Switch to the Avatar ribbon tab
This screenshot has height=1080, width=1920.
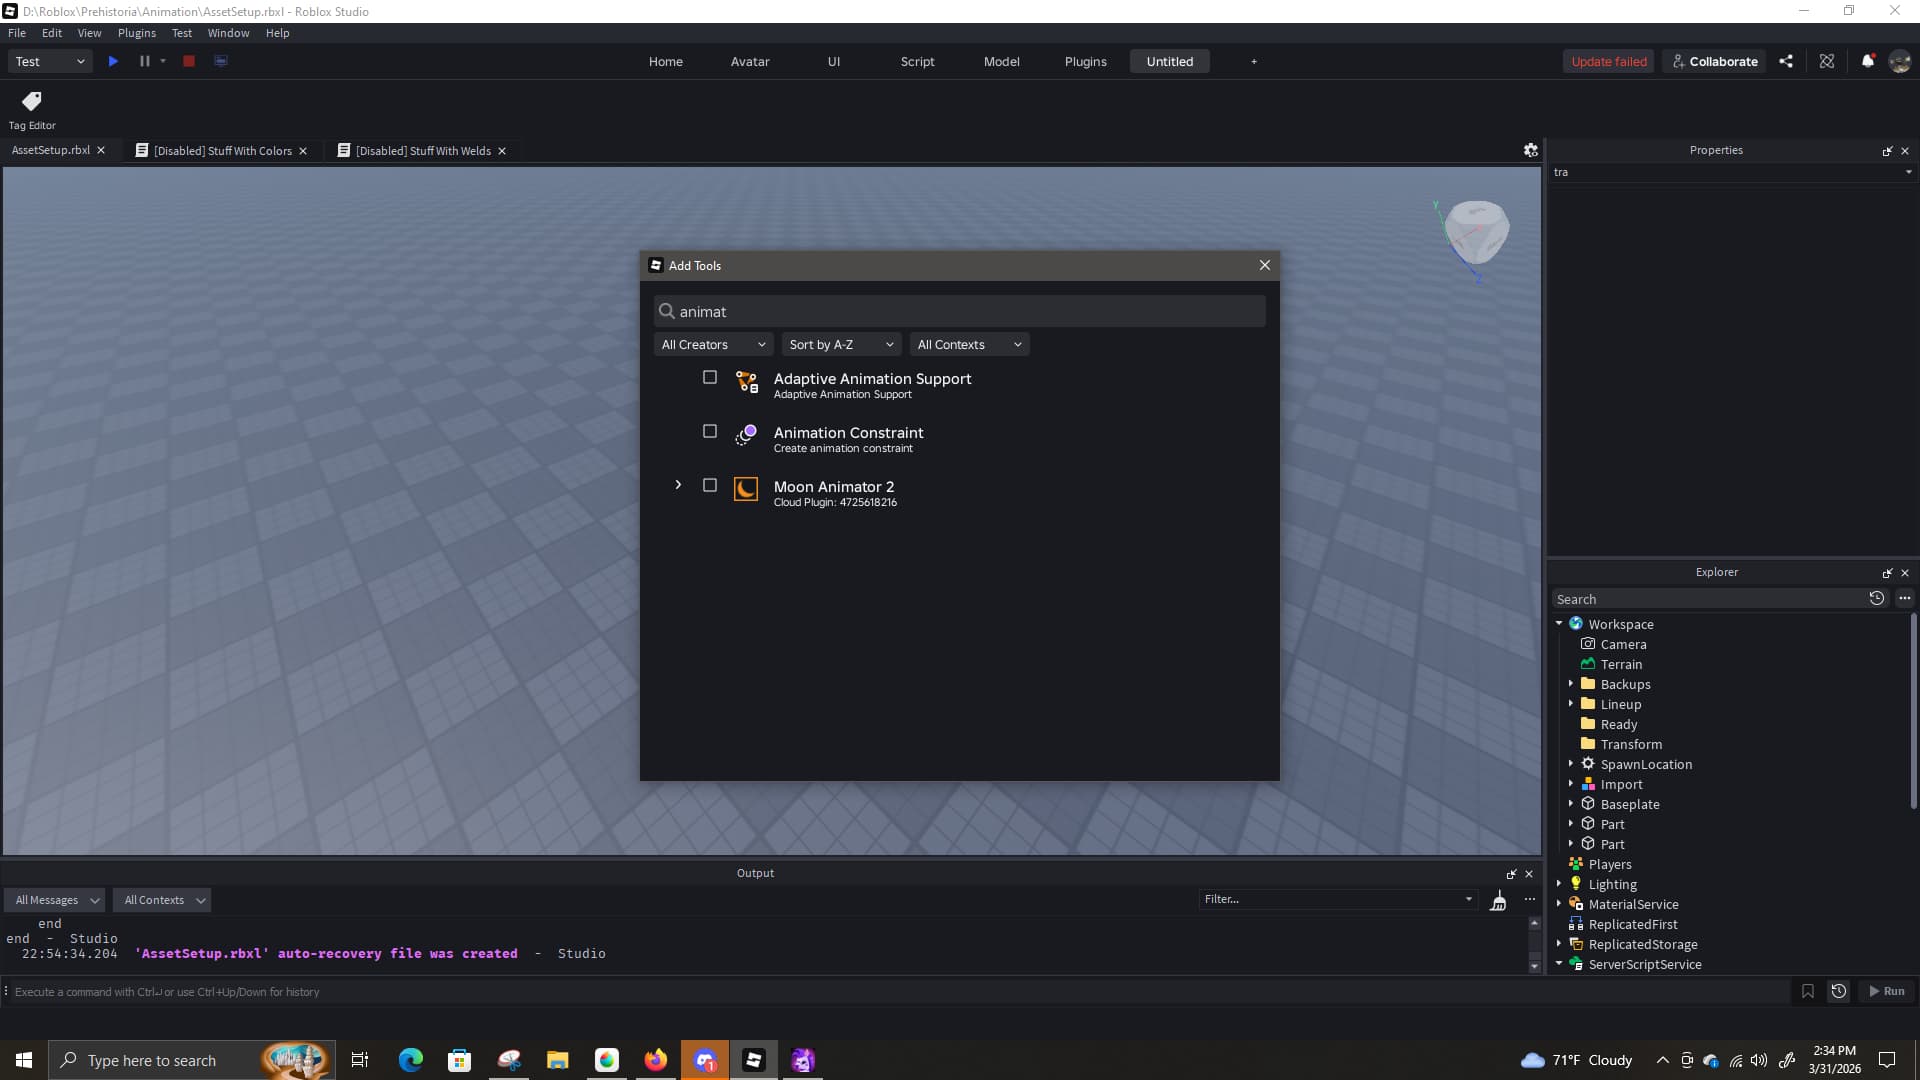pos(750,61)
